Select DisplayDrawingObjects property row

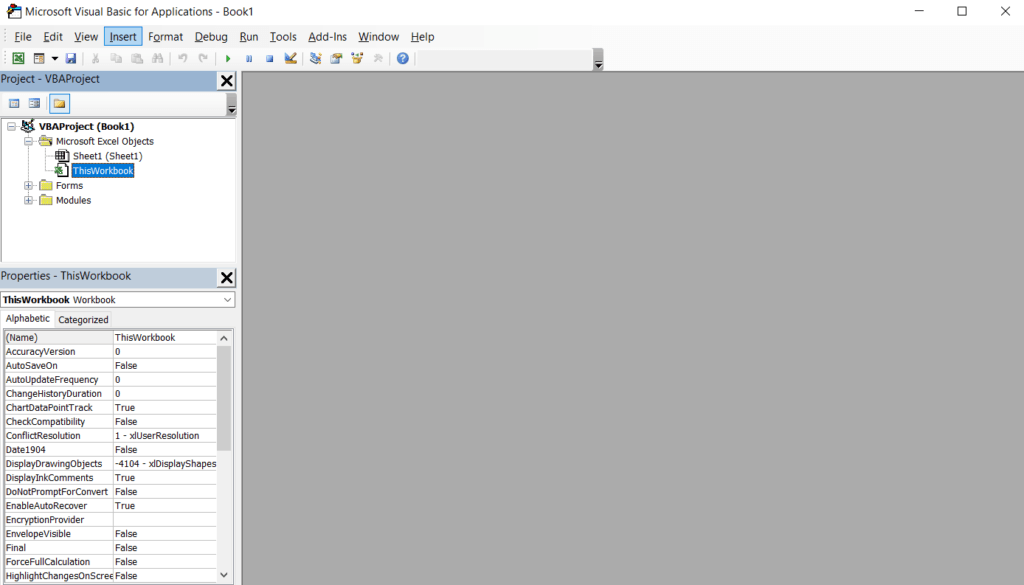(x=110, y=464)
